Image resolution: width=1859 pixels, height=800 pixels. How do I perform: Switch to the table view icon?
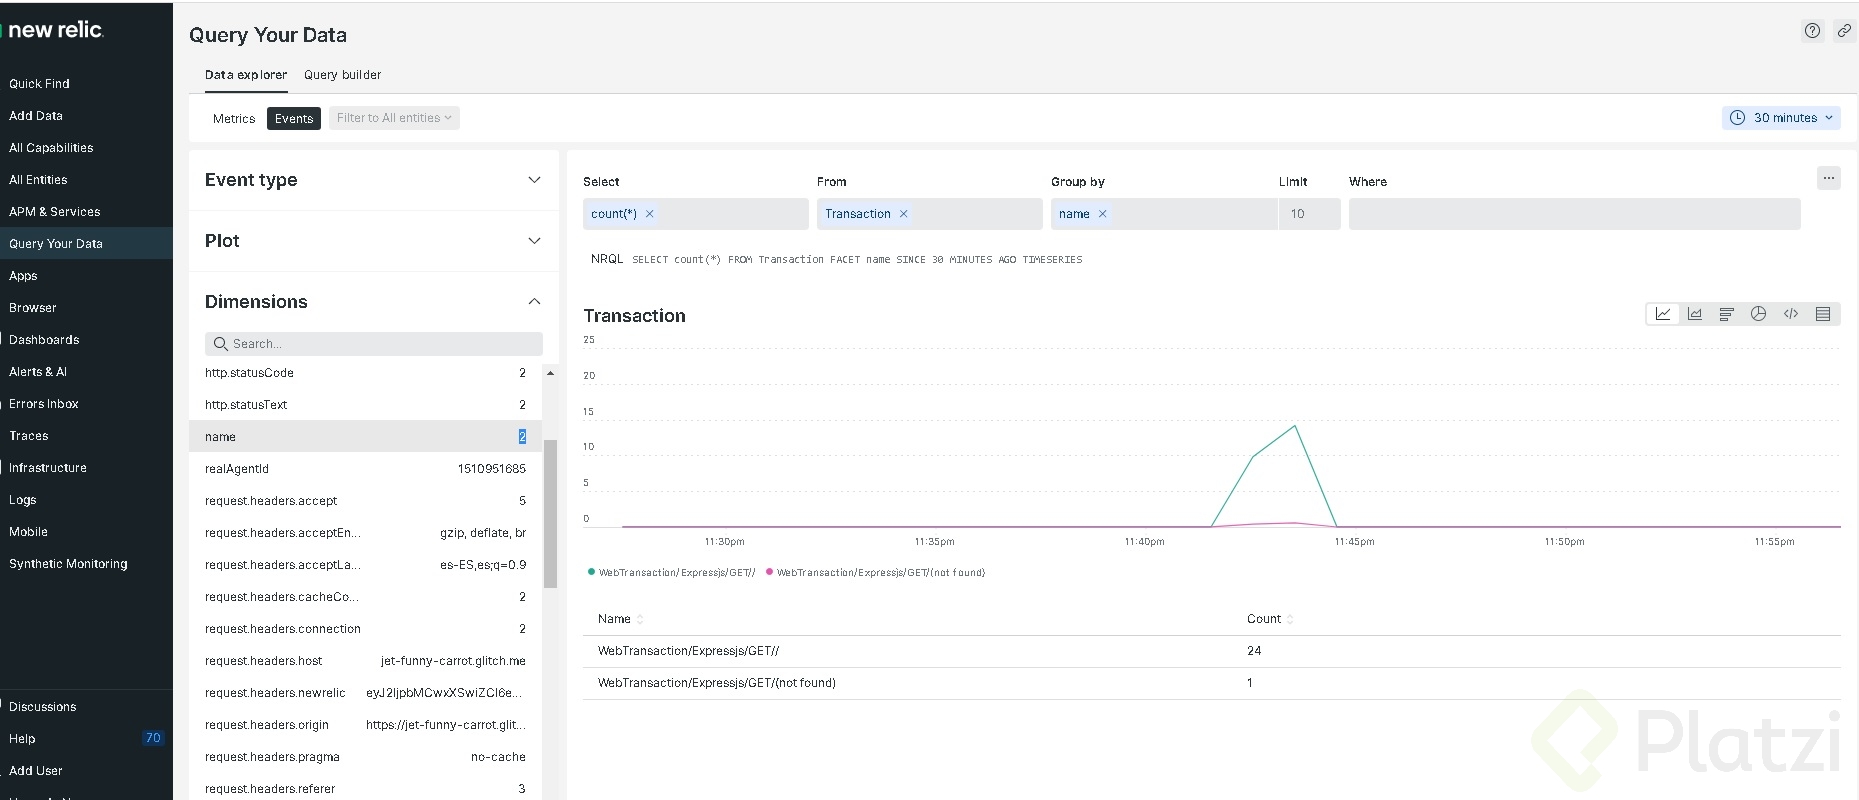1823,314
